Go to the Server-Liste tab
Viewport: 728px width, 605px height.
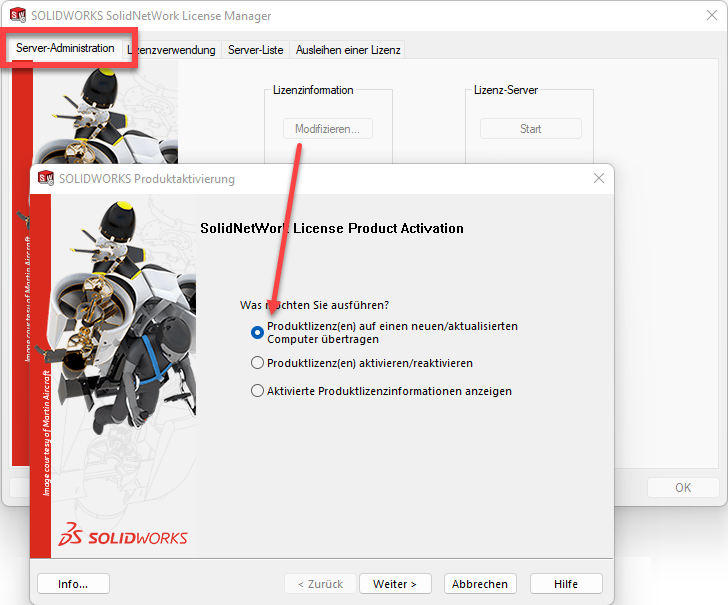click(255, 50)
